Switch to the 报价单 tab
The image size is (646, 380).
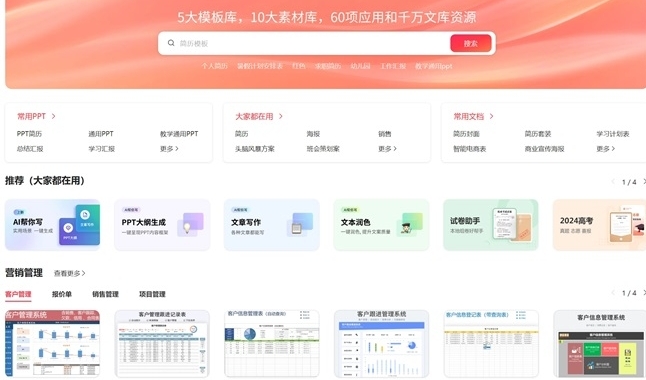pyautogui.click(x=62, y=294)
